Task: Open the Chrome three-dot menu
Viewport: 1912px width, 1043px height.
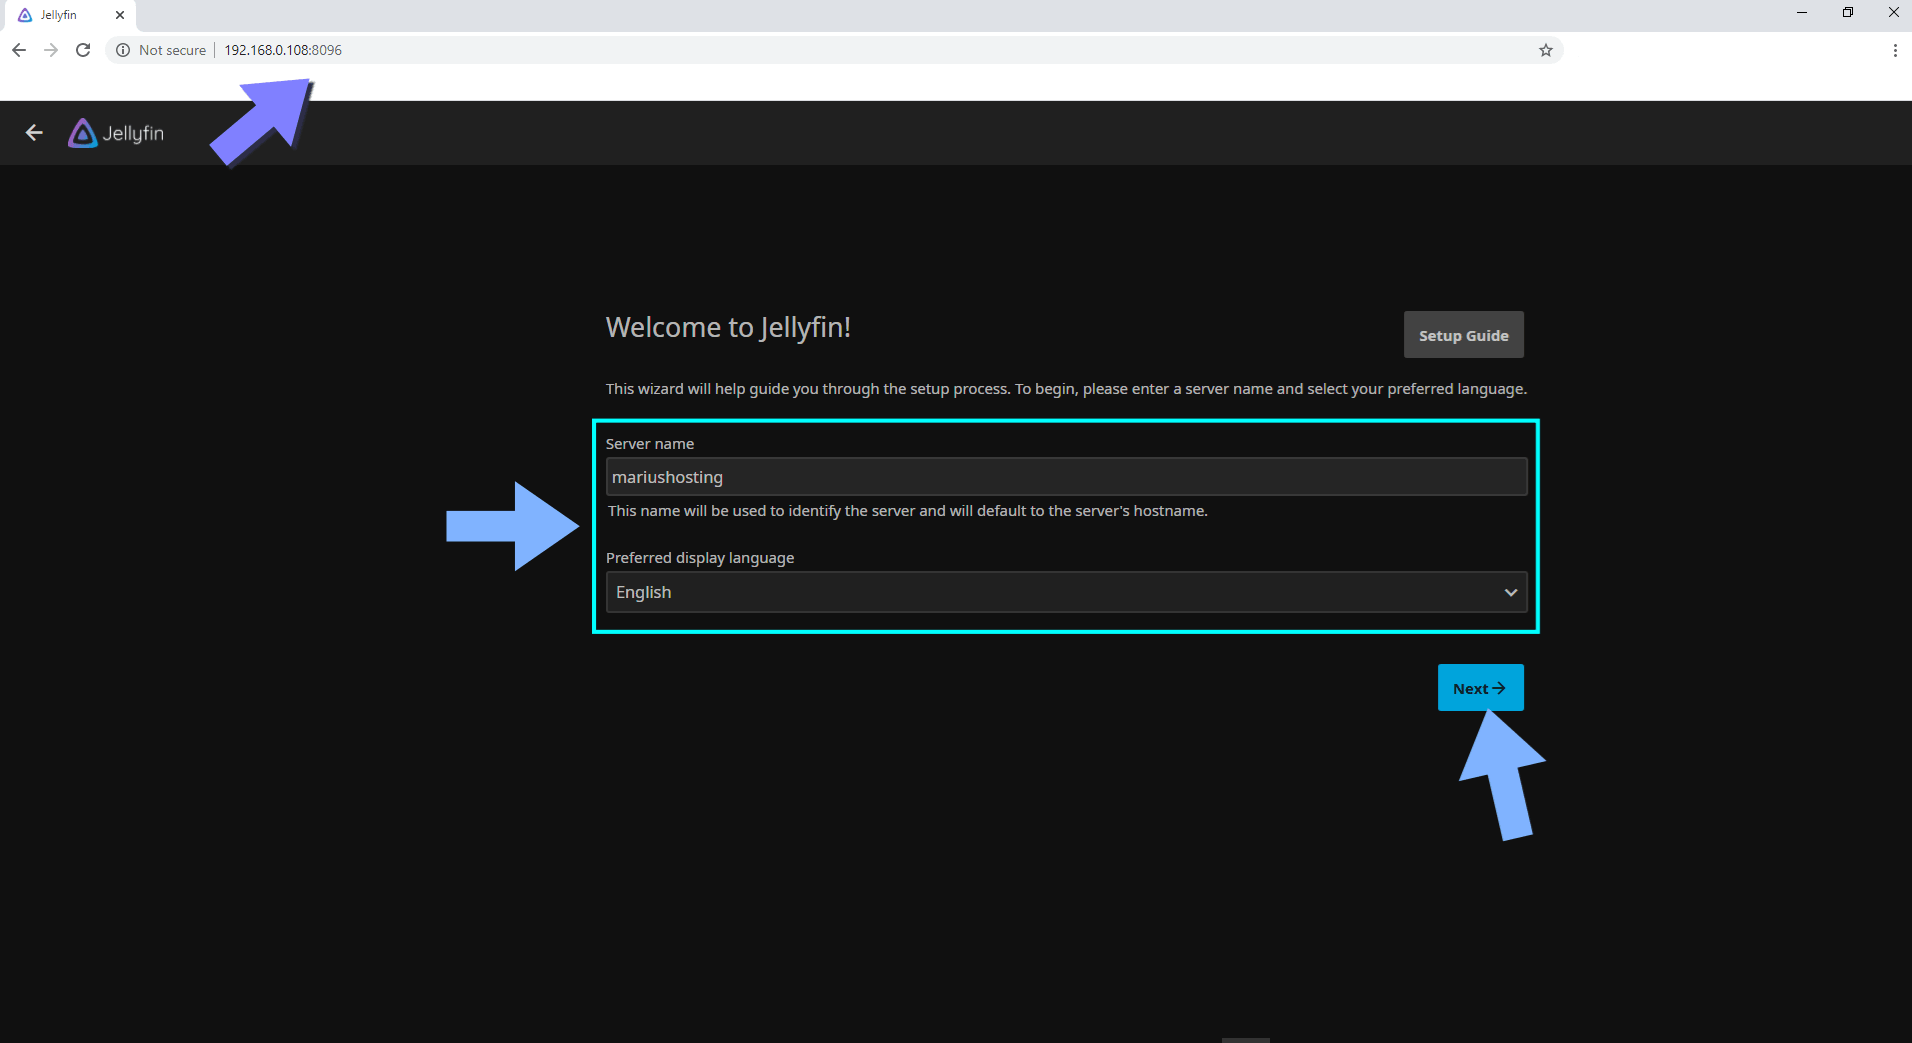Action: 1895,50
